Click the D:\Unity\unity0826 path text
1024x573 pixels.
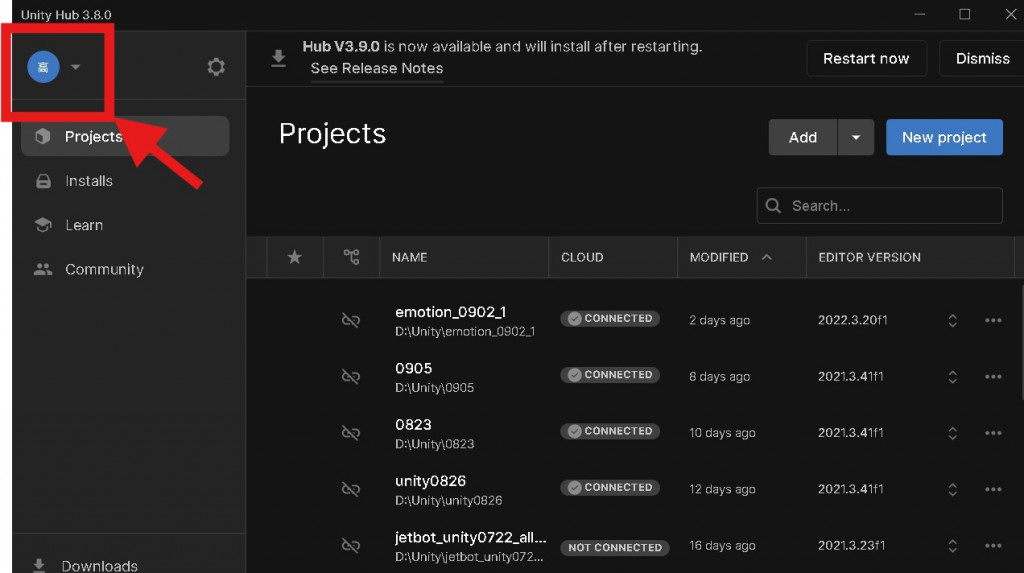pos(449,500)
